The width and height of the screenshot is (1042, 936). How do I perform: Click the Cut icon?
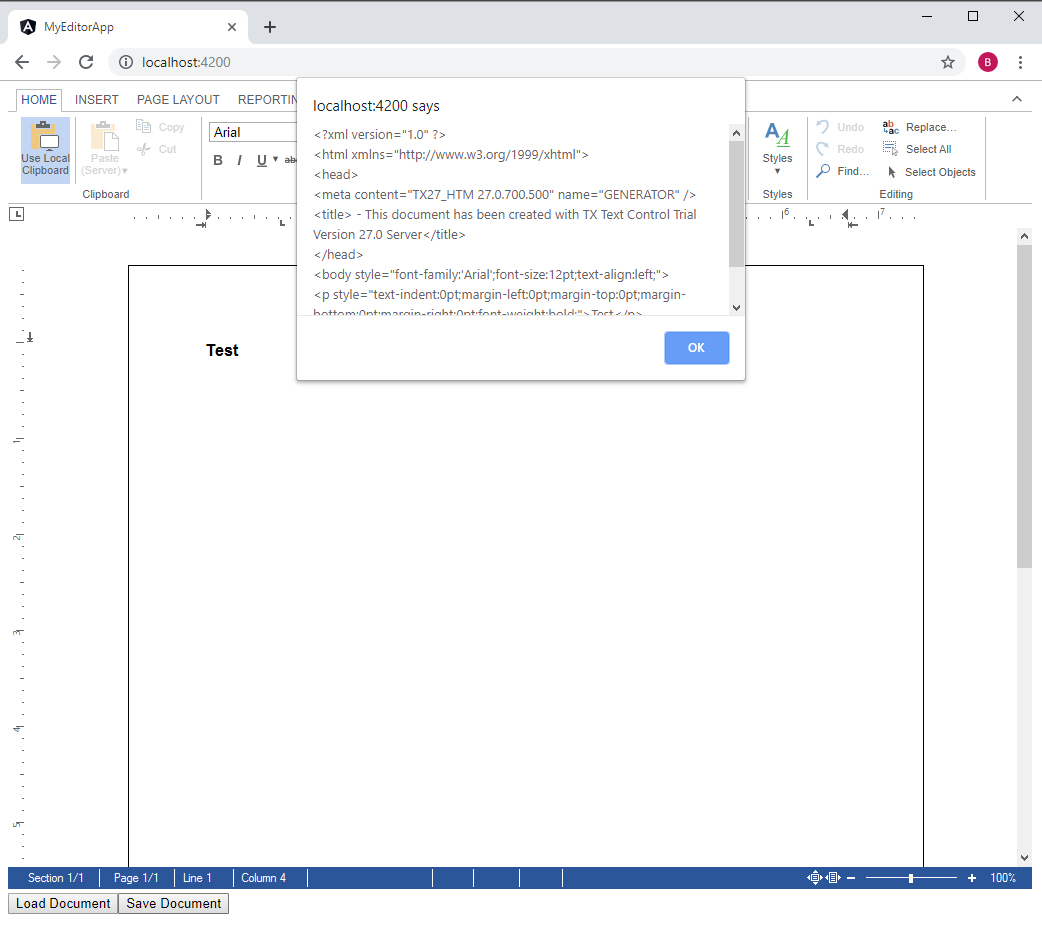click(x=143, y=148)
